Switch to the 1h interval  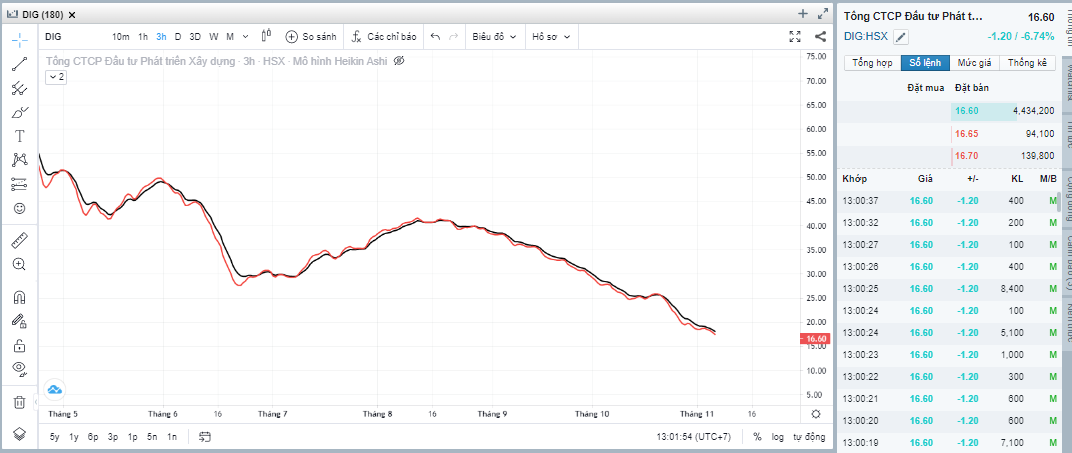[143, 36]
